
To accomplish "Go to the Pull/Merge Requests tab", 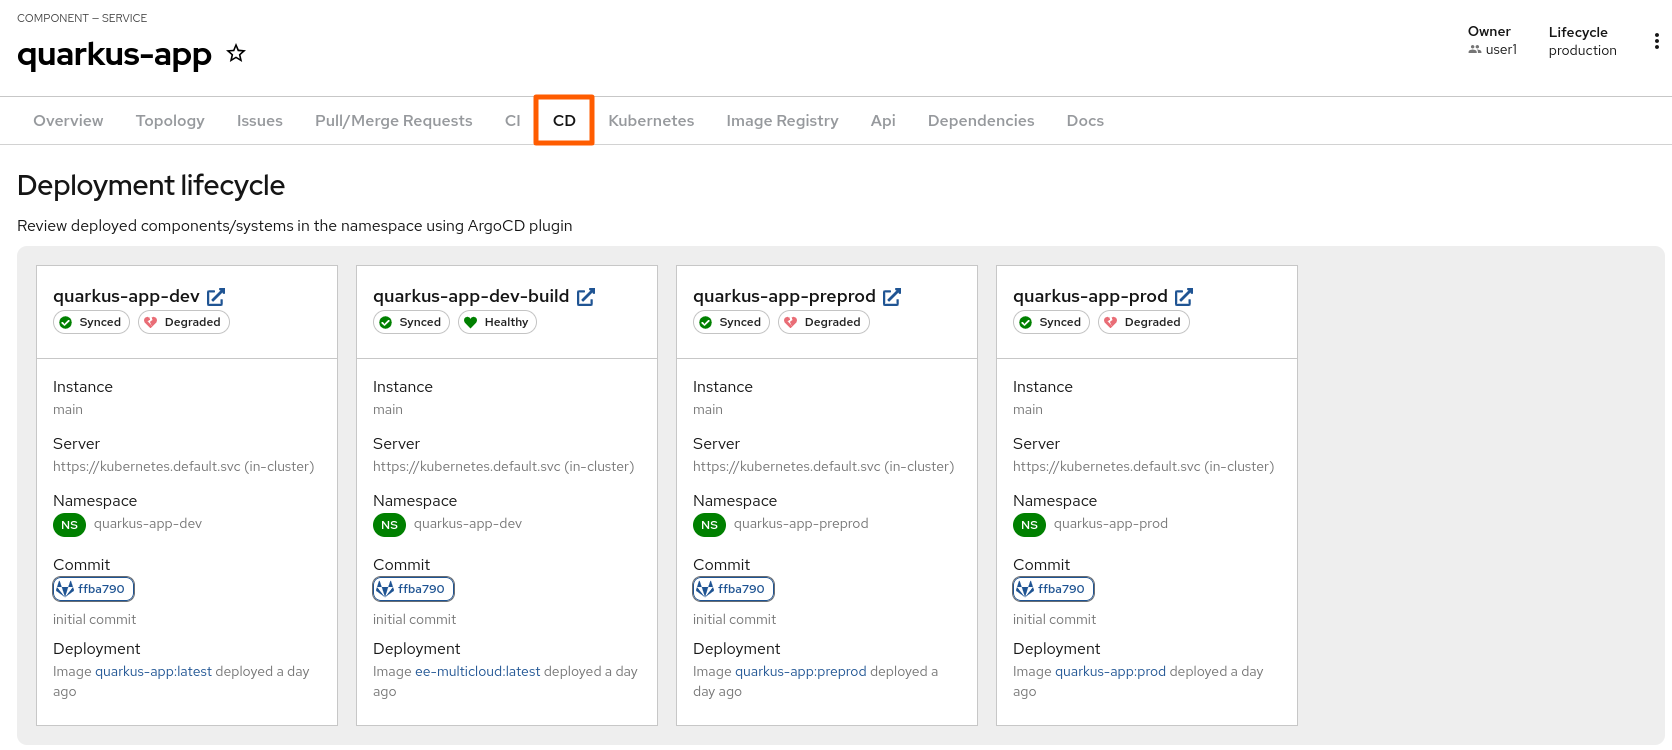I will pos(393,121).
